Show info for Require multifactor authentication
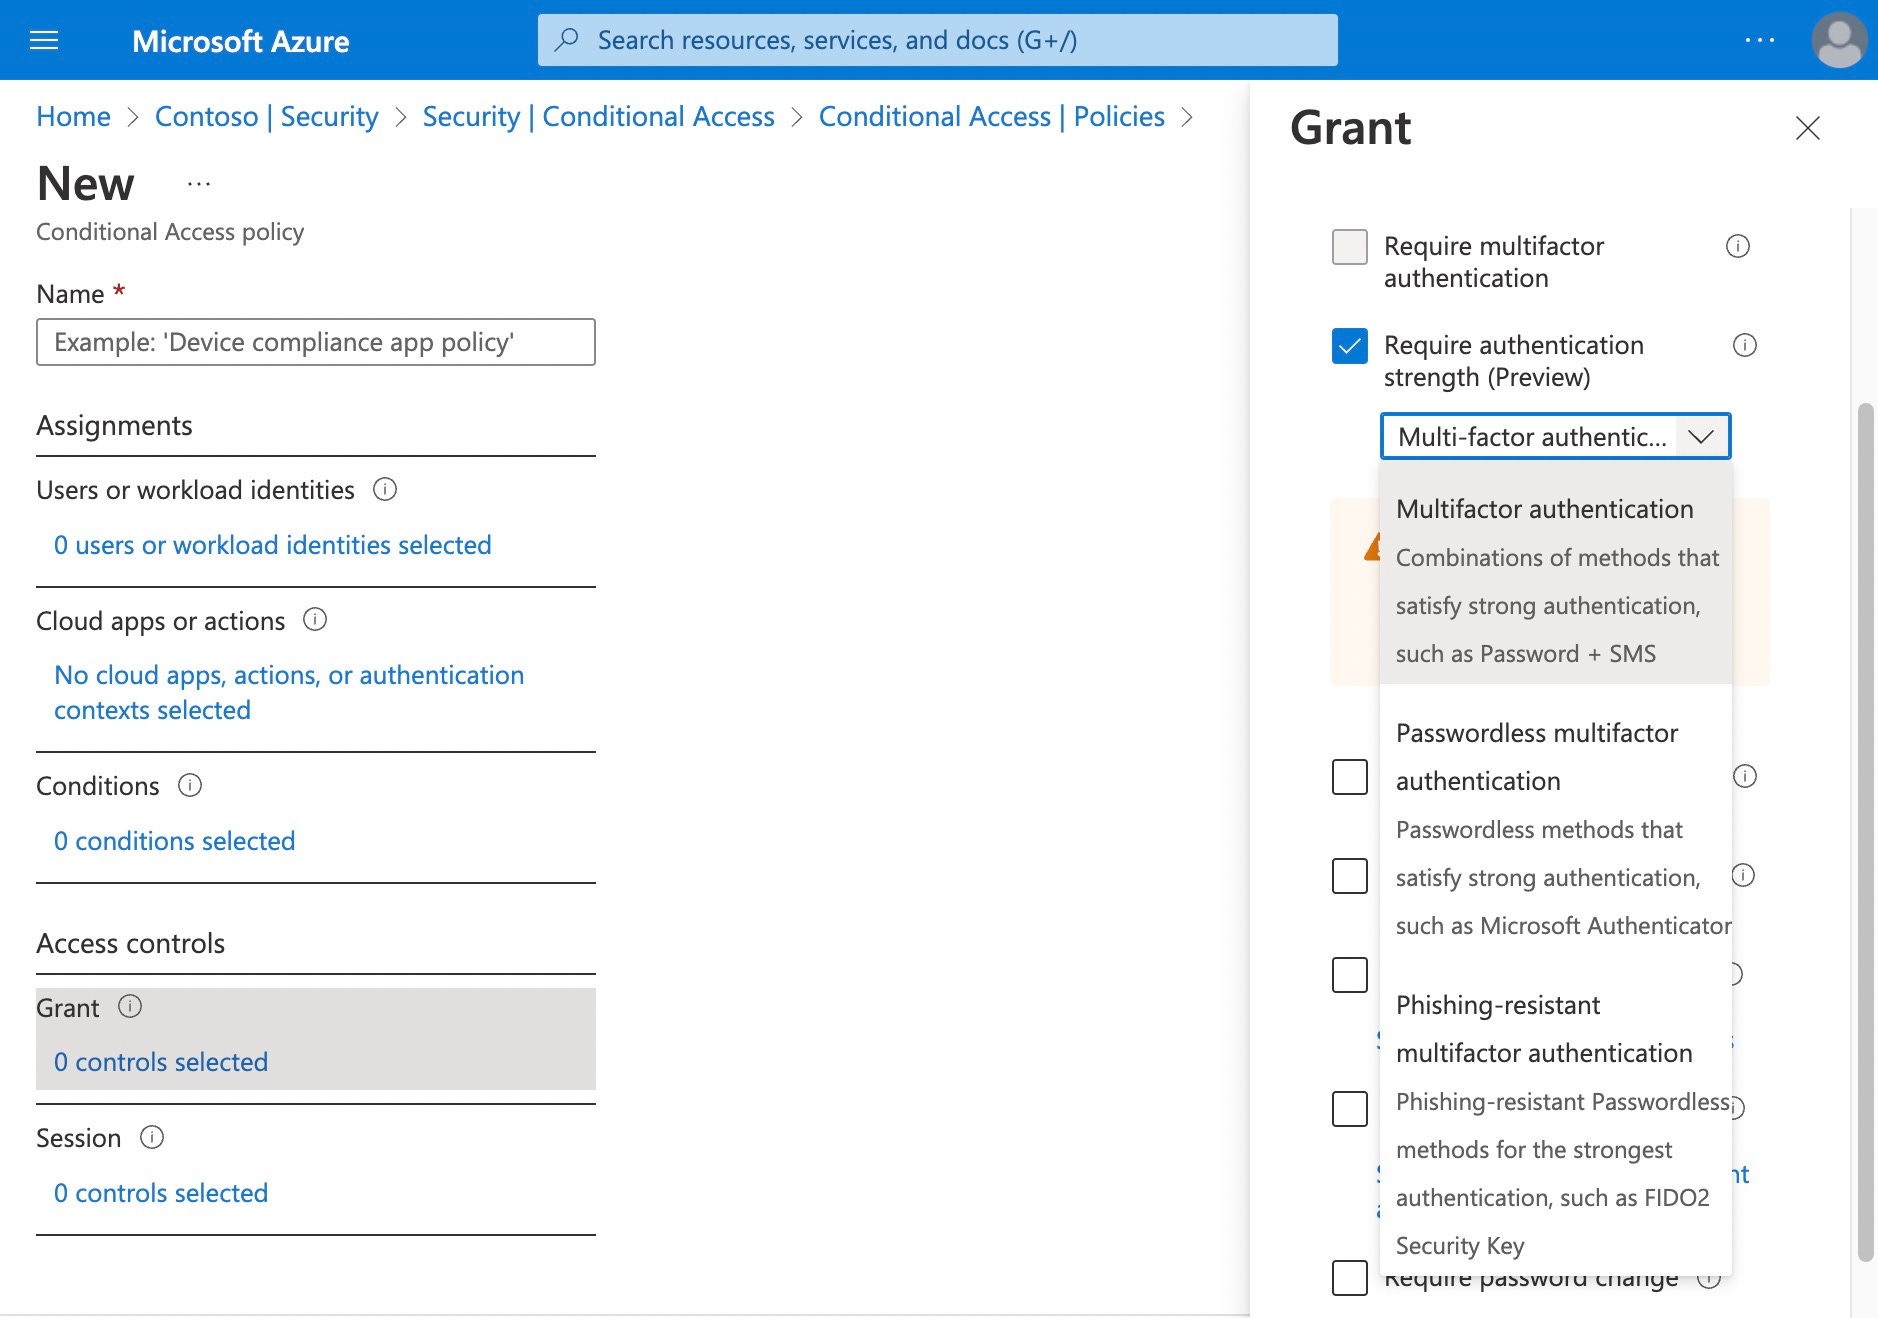The height and width of the screenshot is (1318, 1878). coord(1738,246)
